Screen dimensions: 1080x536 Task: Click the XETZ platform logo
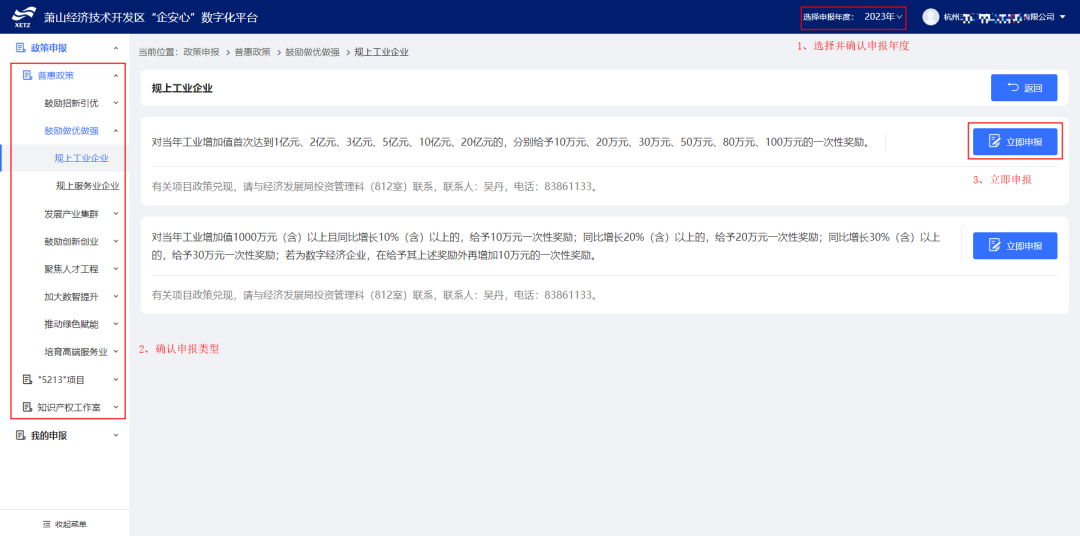pyautogui.click(x=23, y=17)
